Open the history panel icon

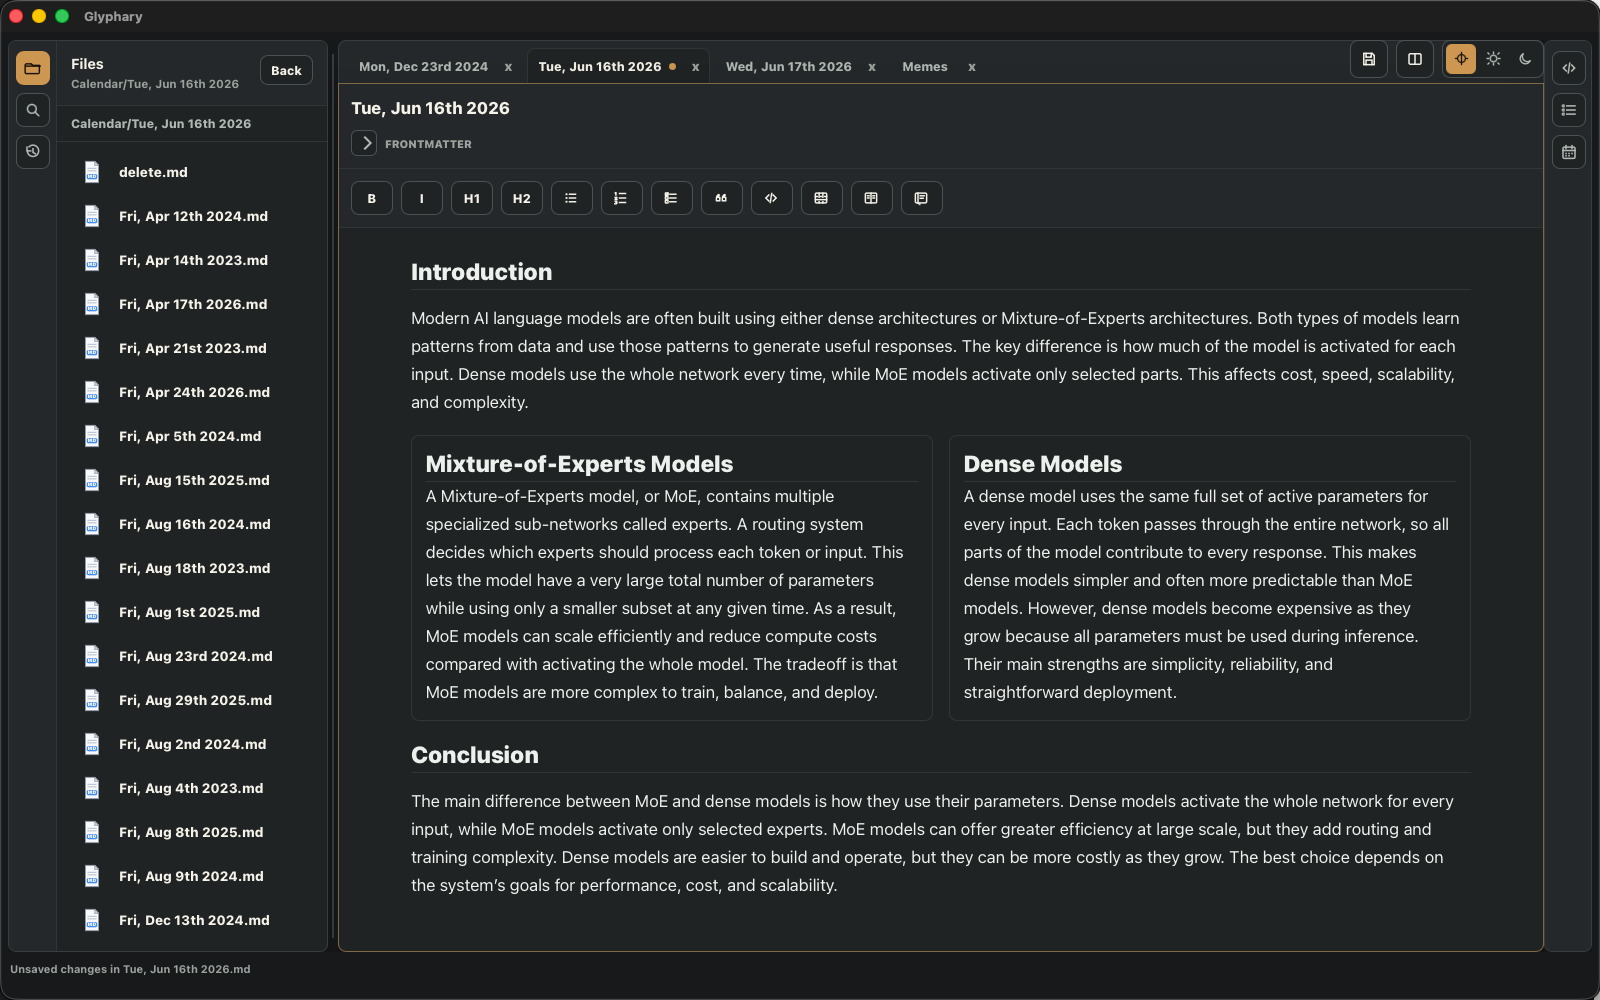pos(33,152)
